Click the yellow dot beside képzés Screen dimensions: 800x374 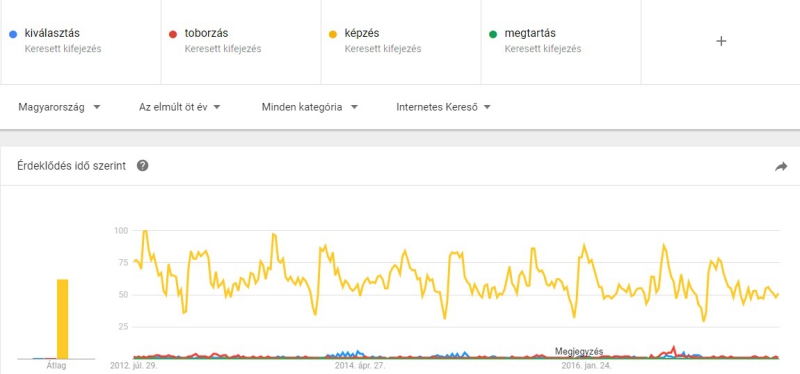(333, 34)
